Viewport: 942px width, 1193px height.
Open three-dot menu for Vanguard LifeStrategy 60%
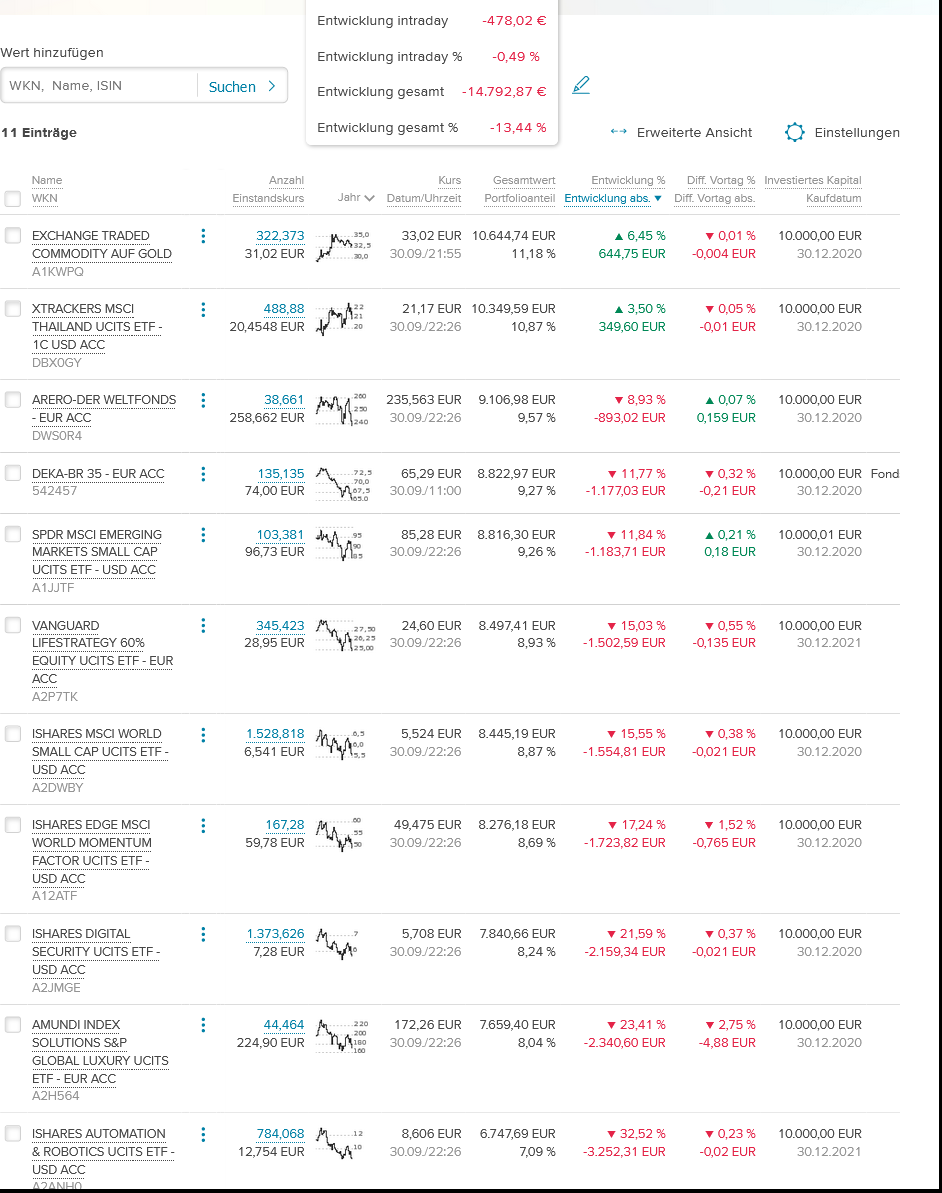203,626
